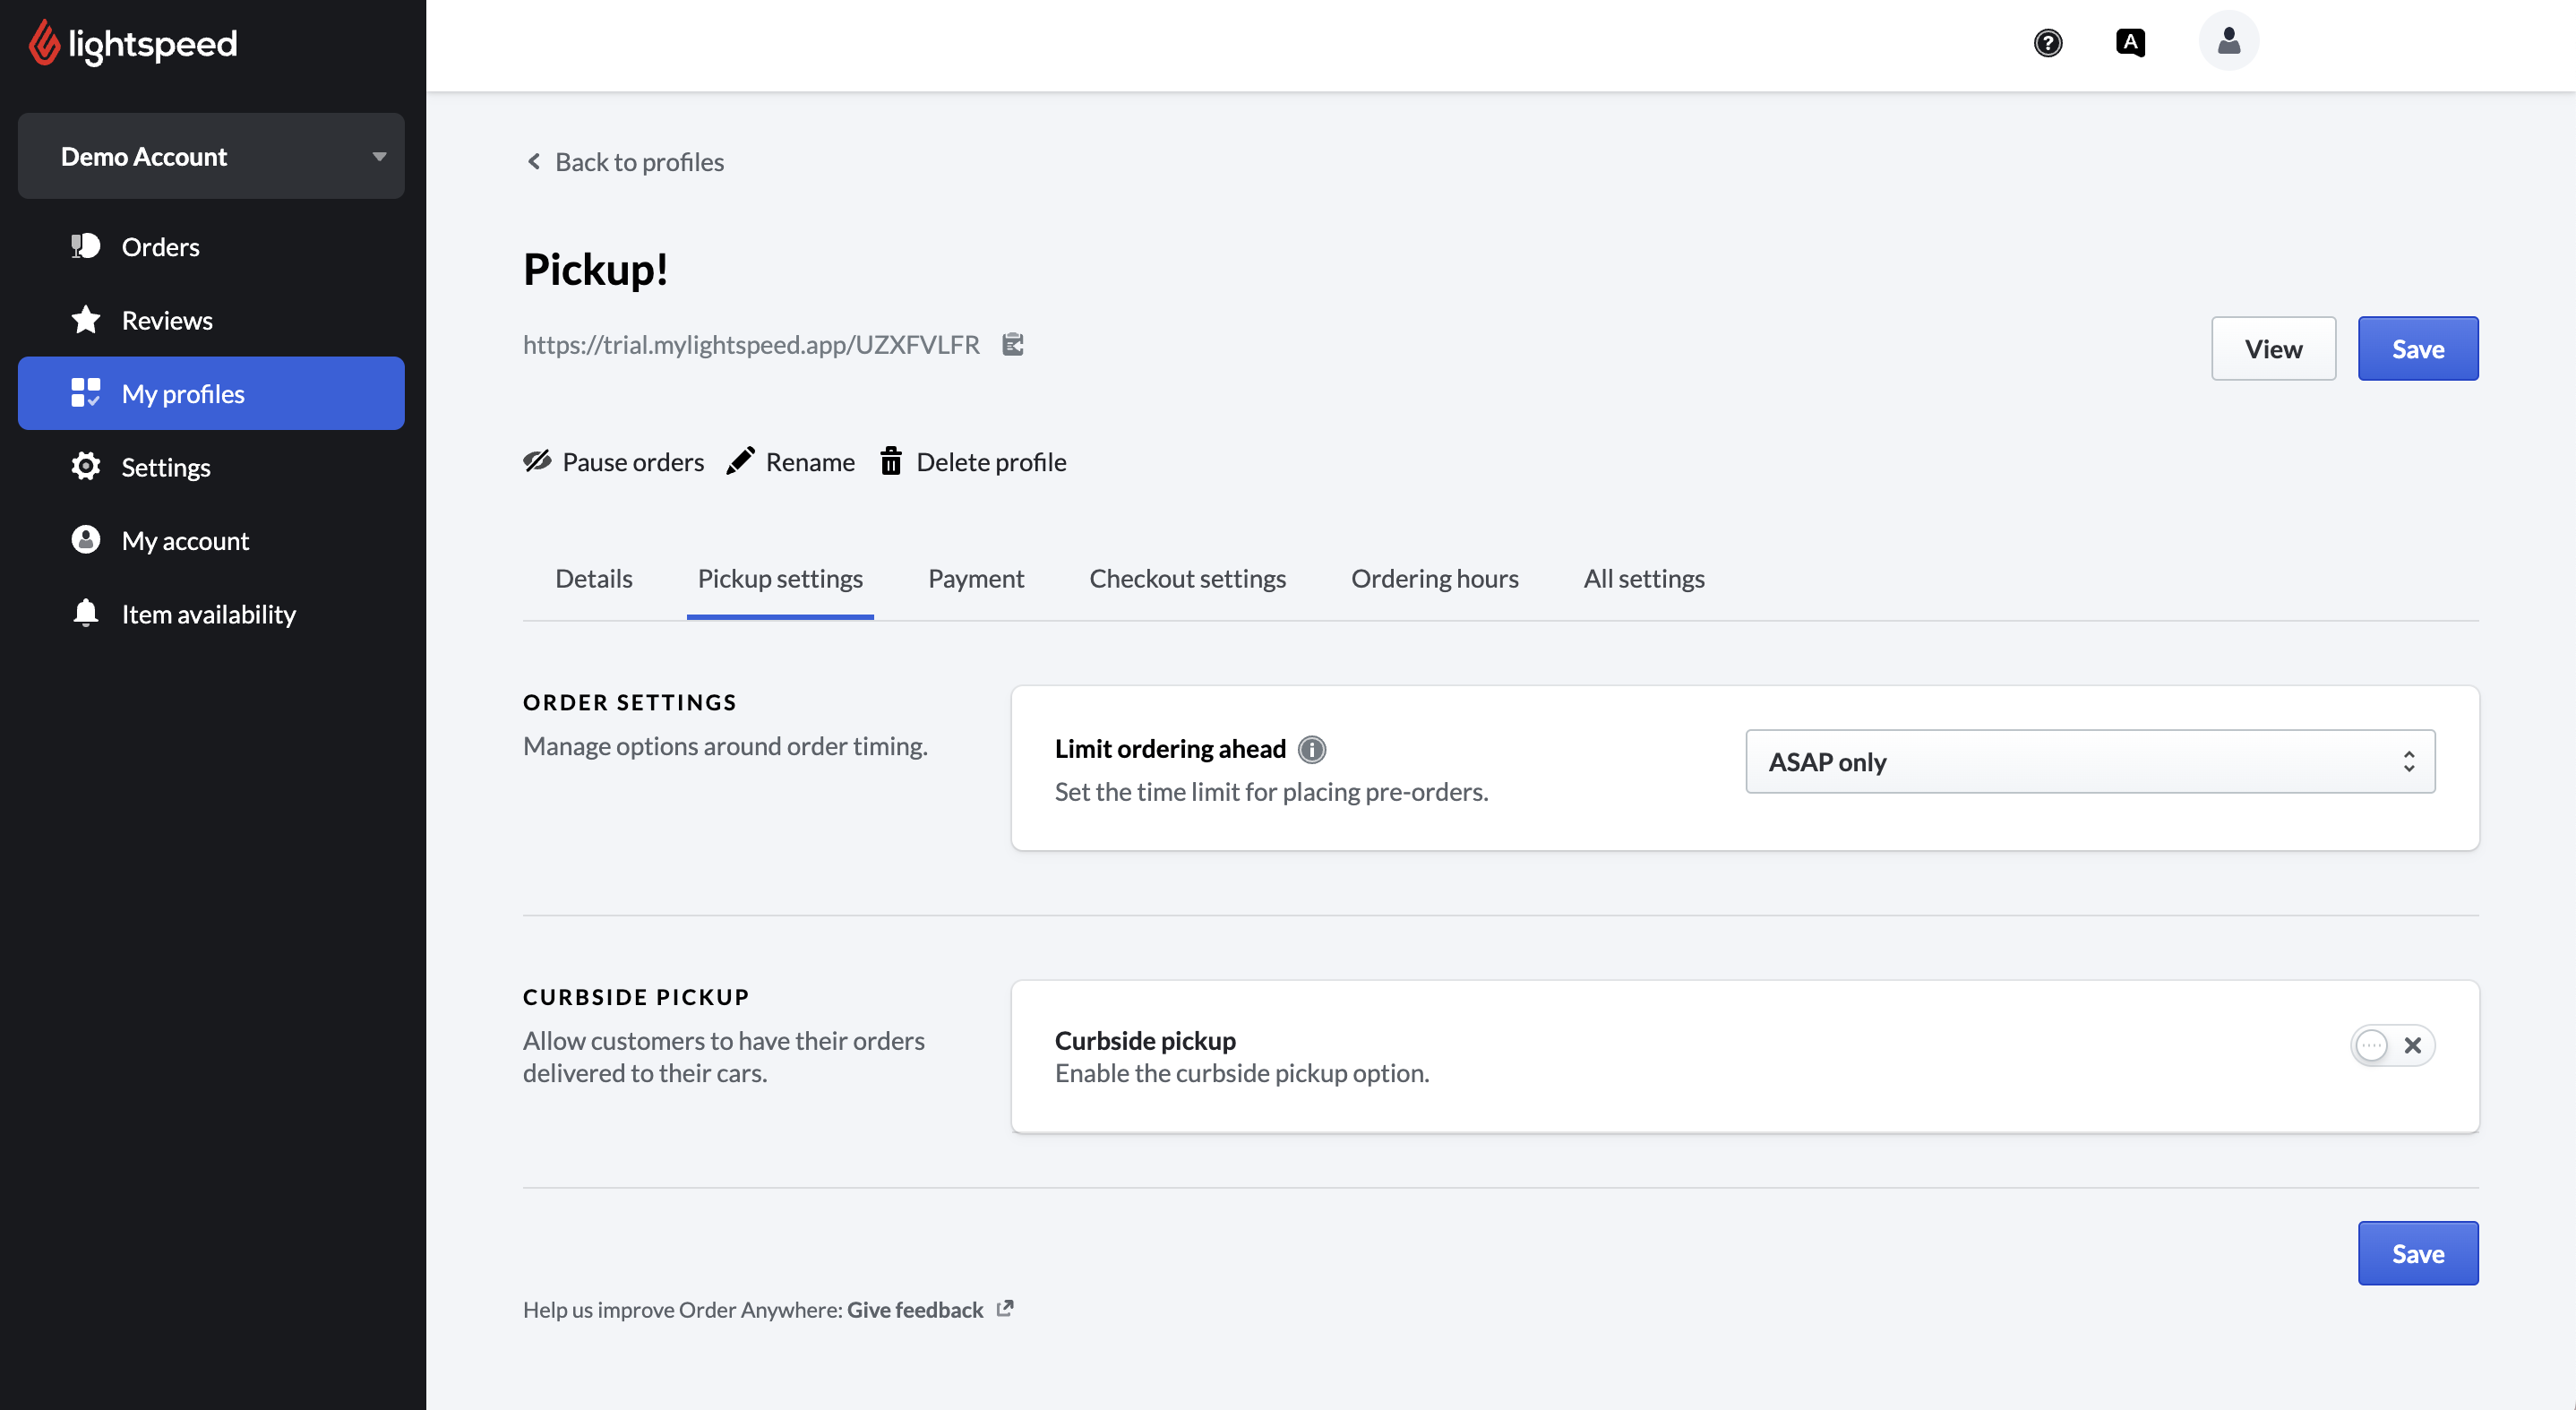Viewport: 2576px width, 1410px height.
Task: Open the ASAP only dropdown
Action: click(2090, 762)
